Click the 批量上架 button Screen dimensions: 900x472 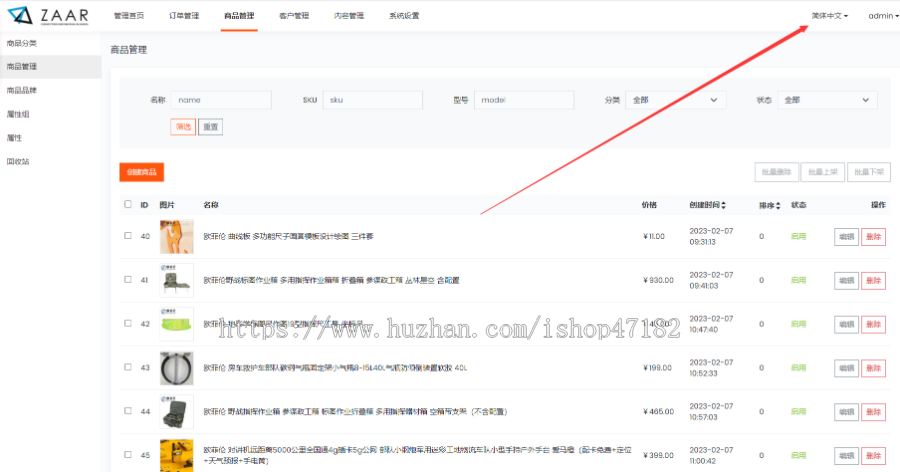point(823,172)
